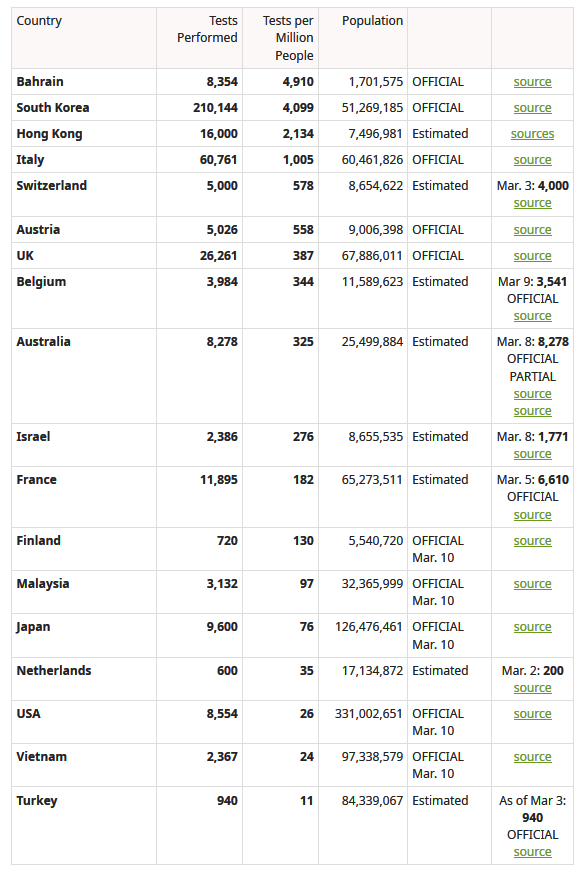The width and height of the screenshot is (583, 879).
Task: Open the Netherlands source link
Action: tap(532, 688)
